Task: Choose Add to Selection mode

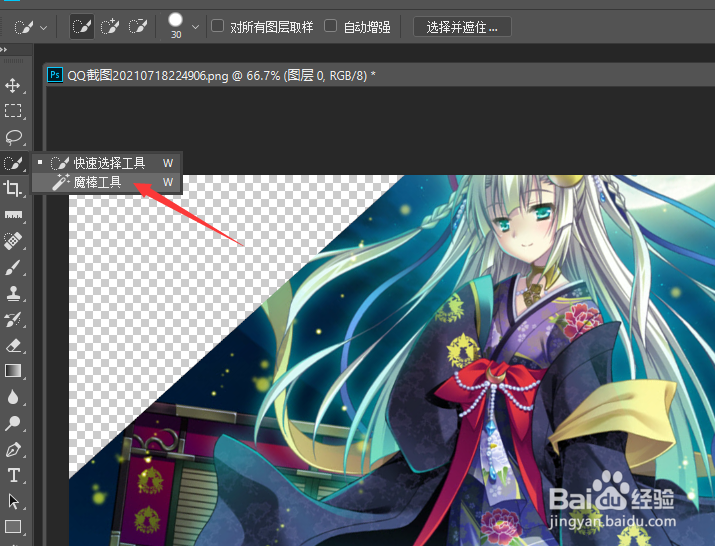Action: coord(110,26)
